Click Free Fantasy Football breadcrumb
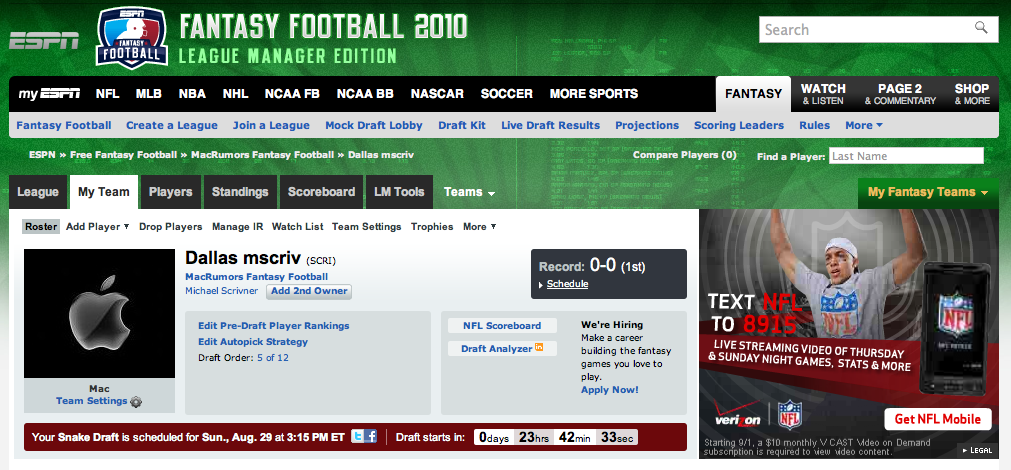 [x=123, y=155]
